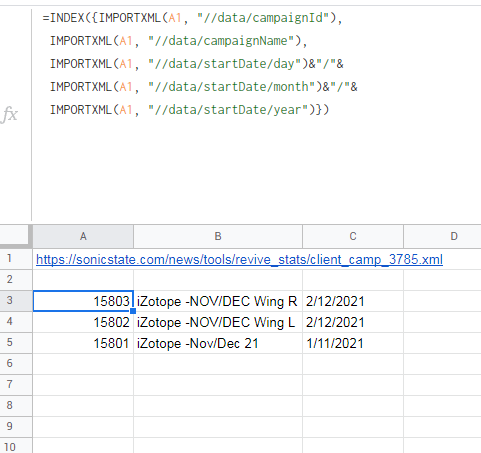
Task: Click the campaignName line in formula
Action: [178, 41]
